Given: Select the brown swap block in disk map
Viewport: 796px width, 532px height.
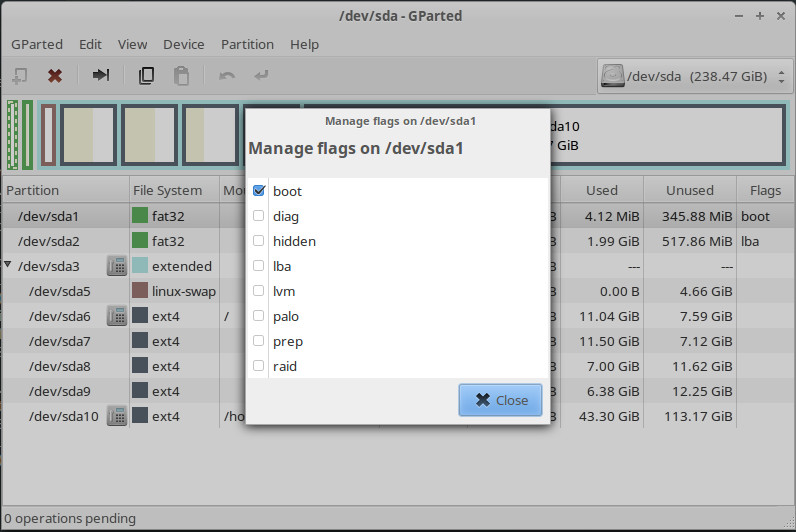Looking at the screenshot, I should pyautogui.click(x=48, y=135).
